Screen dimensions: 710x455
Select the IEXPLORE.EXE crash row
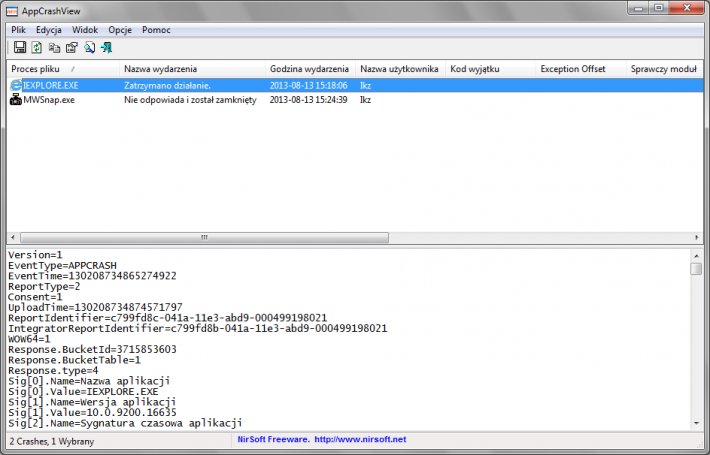pyautogui.click(x=355, y=85)
